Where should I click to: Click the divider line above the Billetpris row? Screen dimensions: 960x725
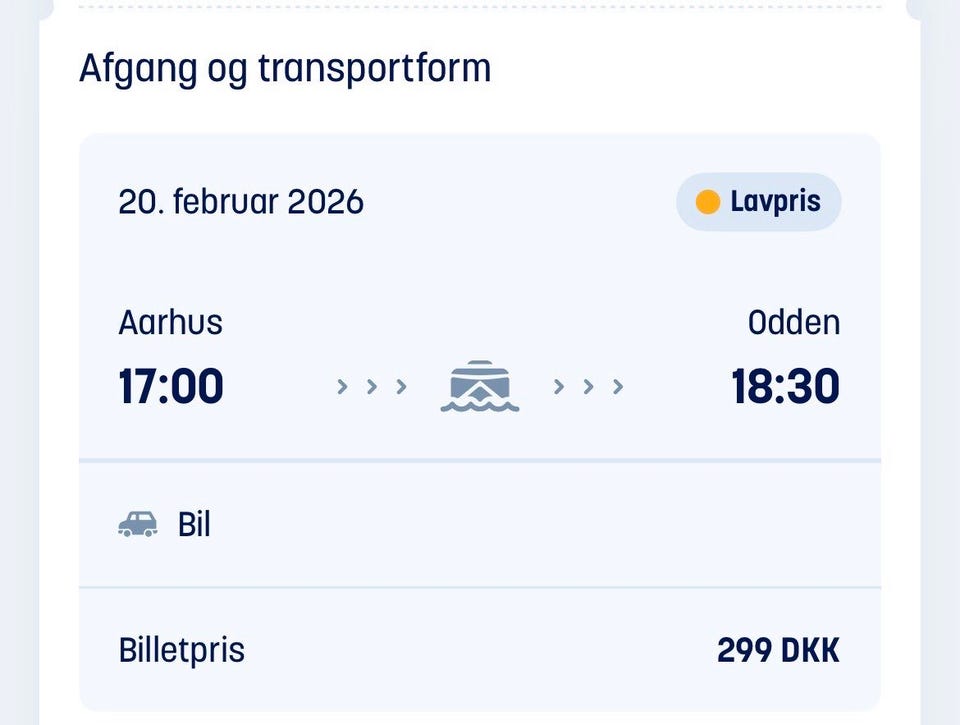point(480,587)
